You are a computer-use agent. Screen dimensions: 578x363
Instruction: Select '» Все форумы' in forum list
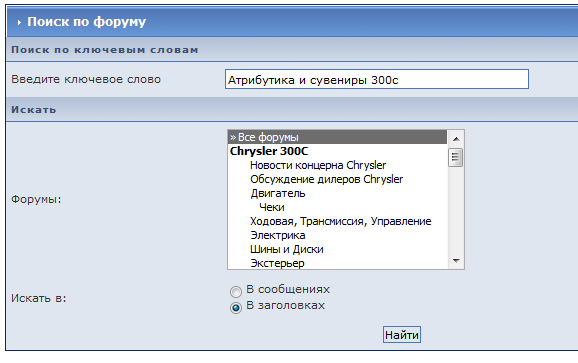click(x=337, y=137)
